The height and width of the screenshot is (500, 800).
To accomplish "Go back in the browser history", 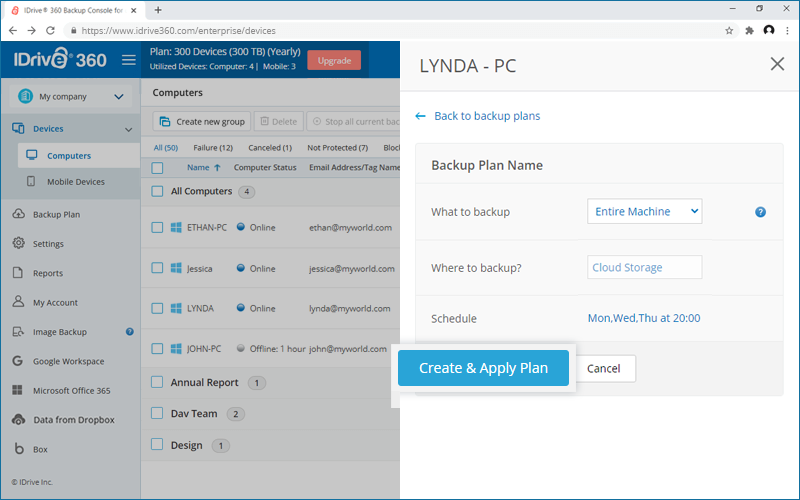I will [13, 31].
